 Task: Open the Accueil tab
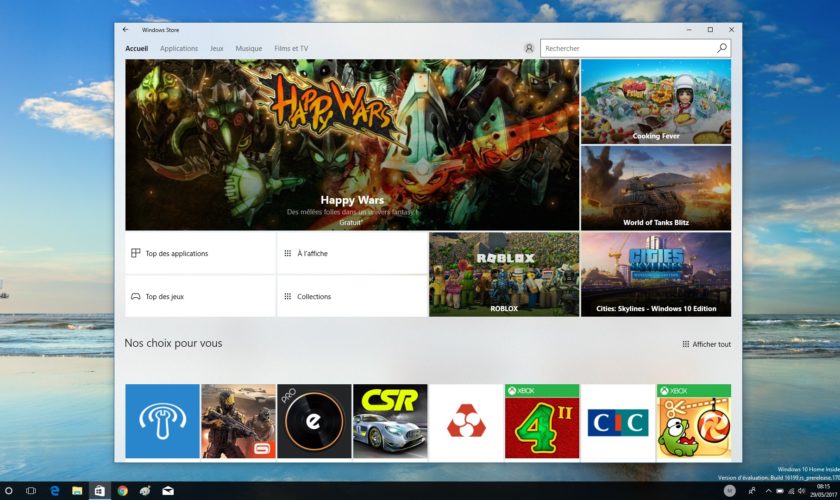137,48
